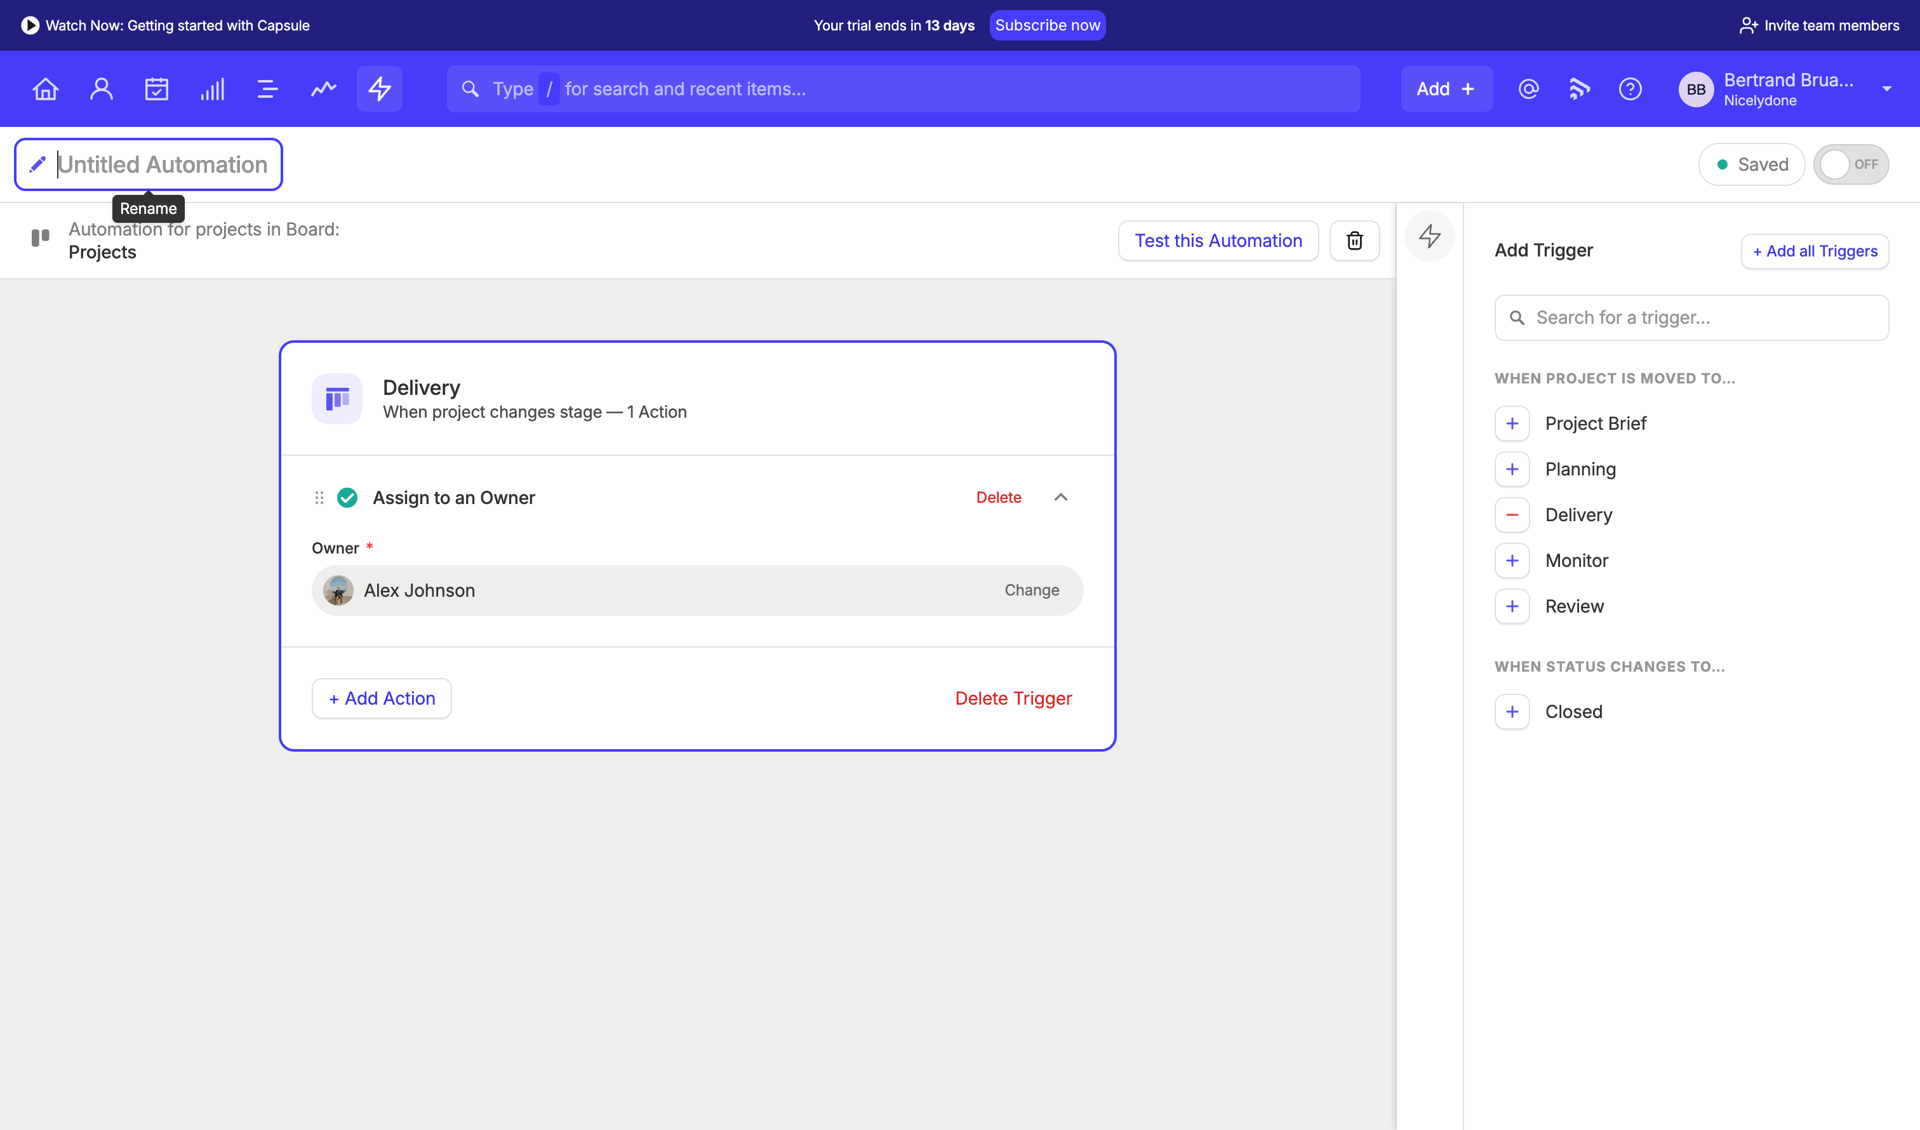Select the Automations lightning bolt icon
Screen dimensions: 1920x1130
pos(379,88)
